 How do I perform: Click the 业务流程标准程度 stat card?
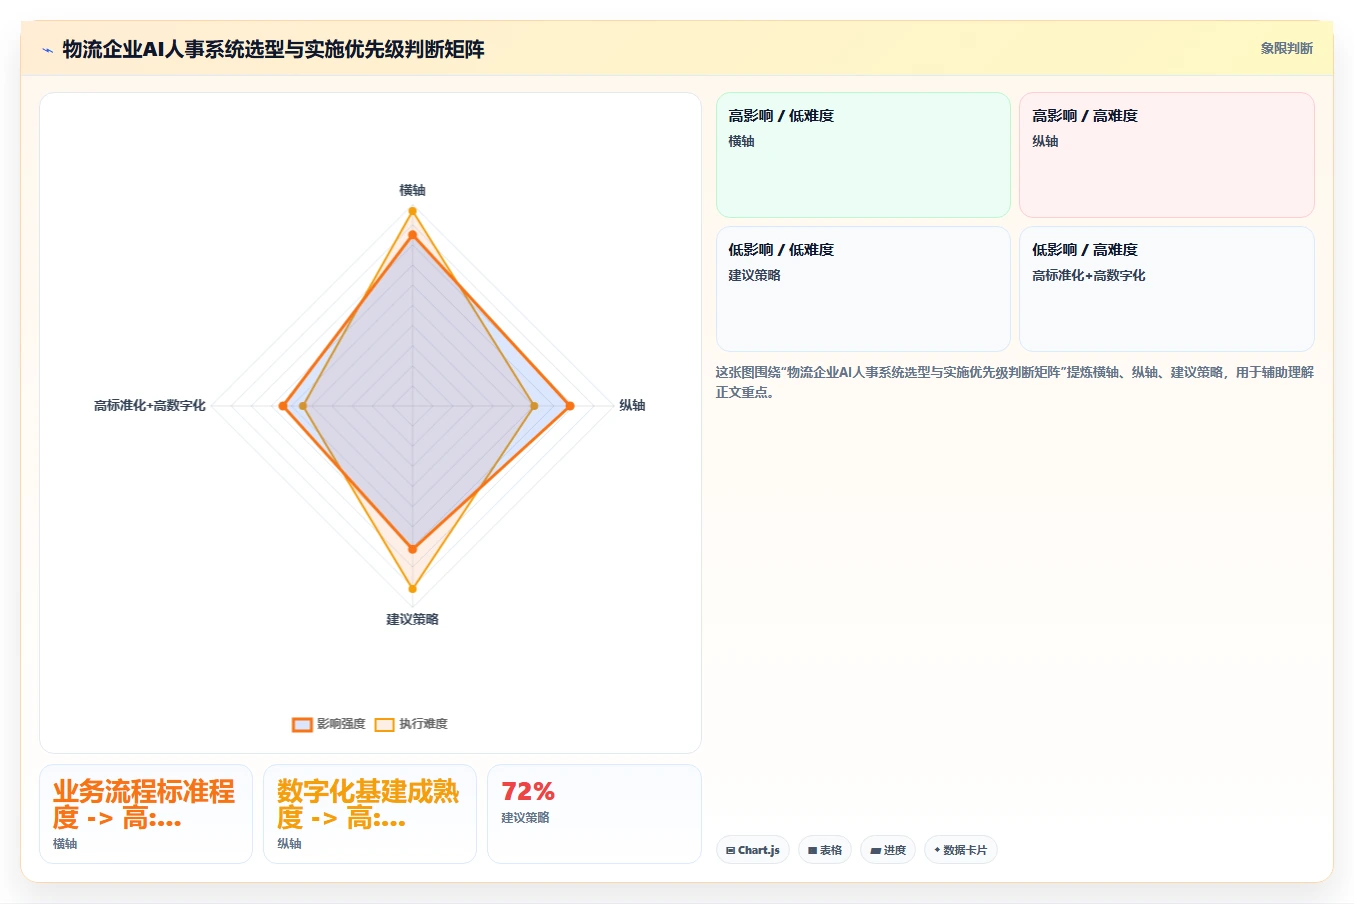point(146,814)
